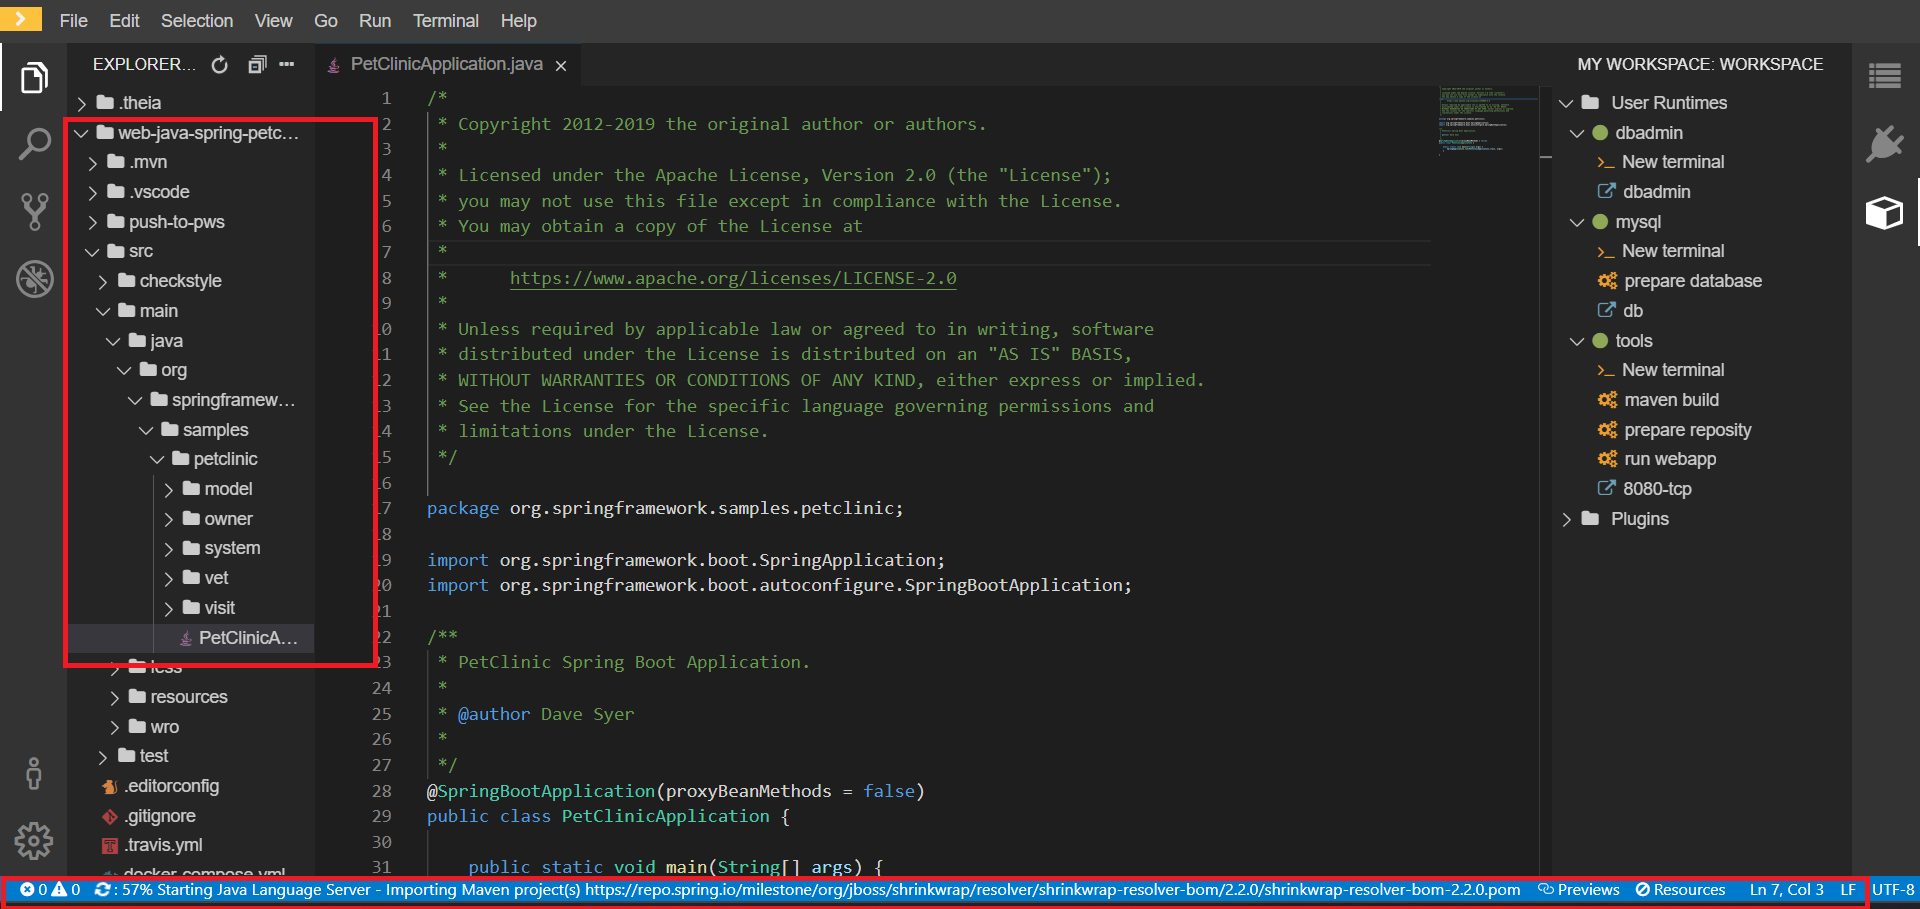Open the Previews status bar item

[1578, 890]
